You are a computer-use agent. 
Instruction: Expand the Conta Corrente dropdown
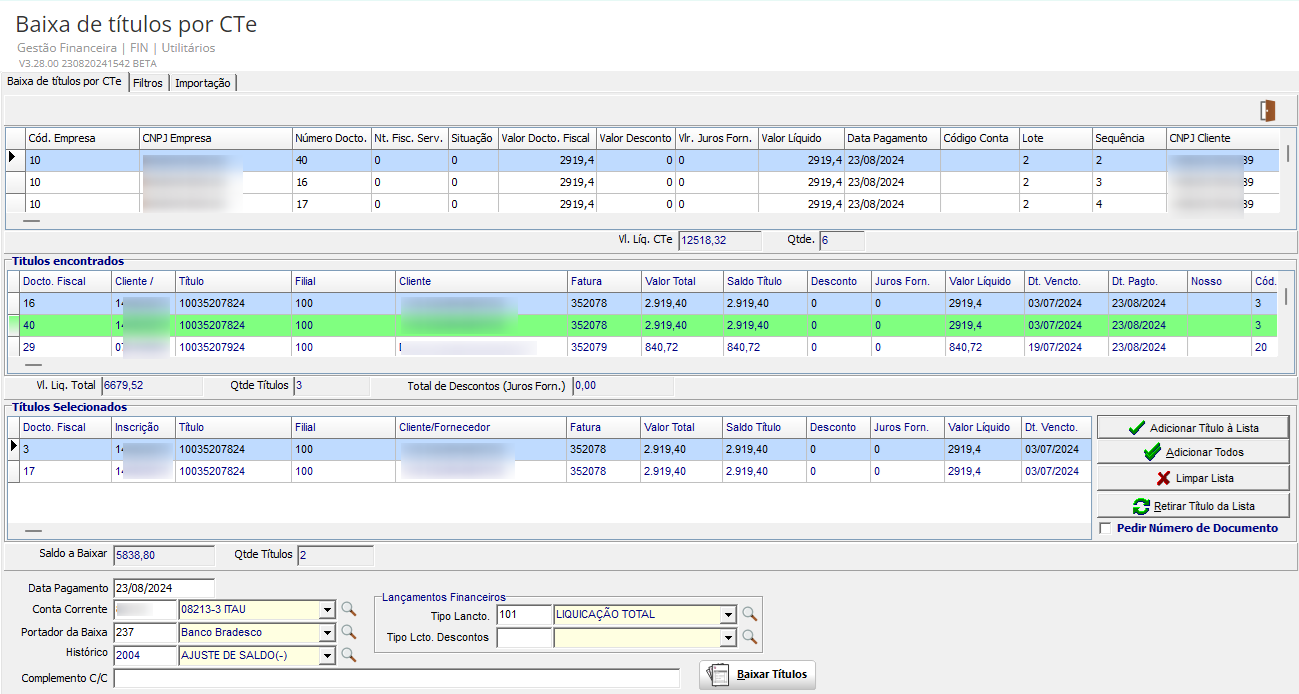tap(327, 609)
